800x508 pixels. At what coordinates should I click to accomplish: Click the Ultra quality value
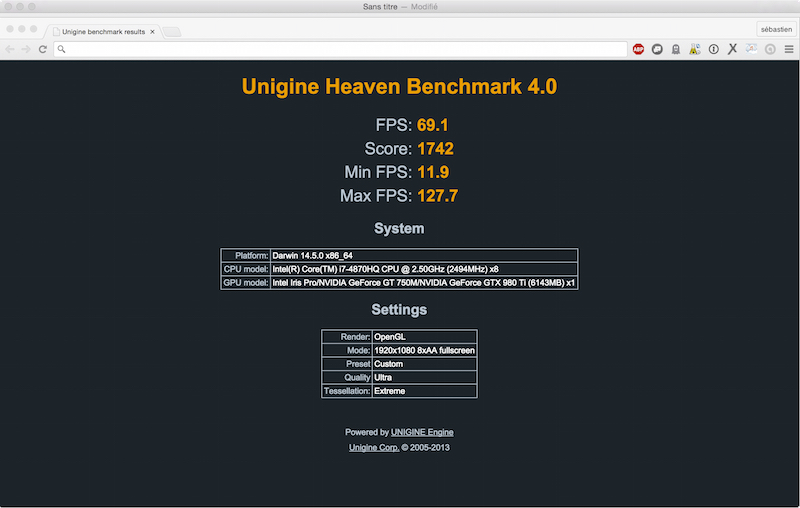tap(424, 377)
